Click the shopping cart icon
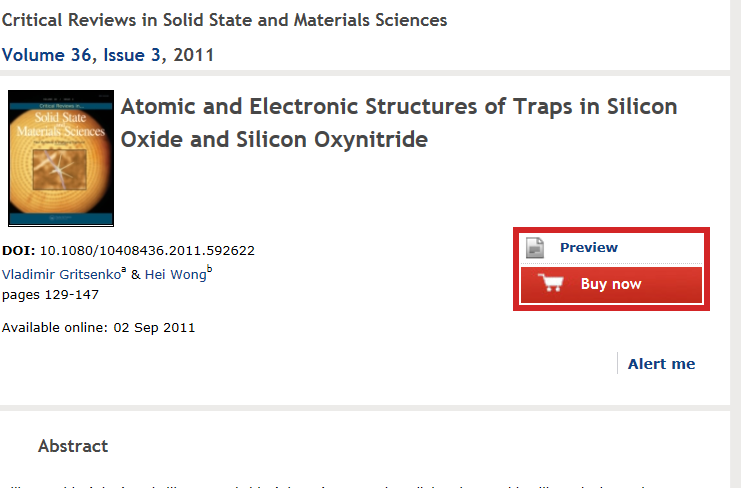This screenshot has width=741, height=488. coord(551,284)
